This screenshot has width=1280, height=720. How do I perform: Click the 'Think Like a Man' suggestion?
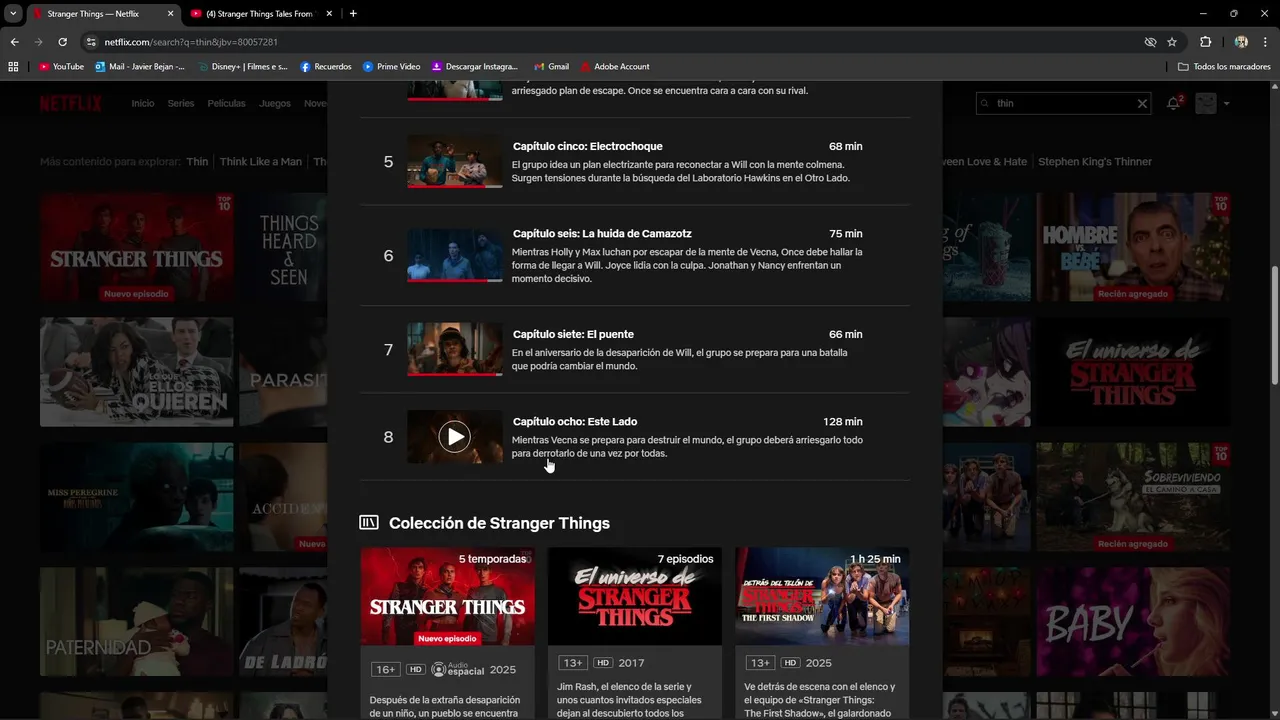coord(260,161)
